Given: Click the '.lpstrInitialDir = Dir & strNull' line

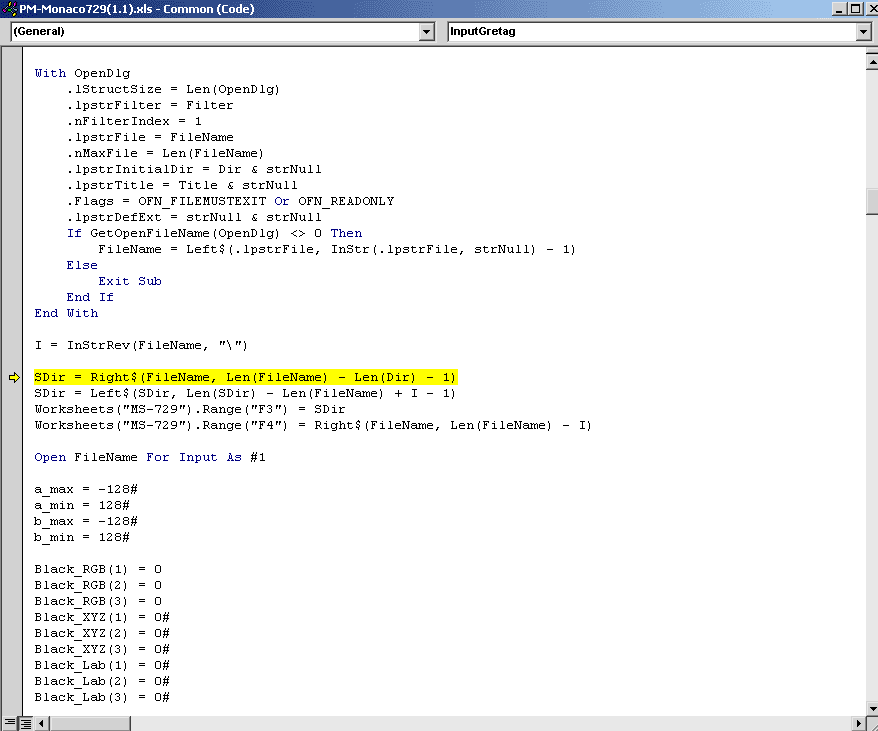Looking at the screenshot, I should click(x=194, y=169).
